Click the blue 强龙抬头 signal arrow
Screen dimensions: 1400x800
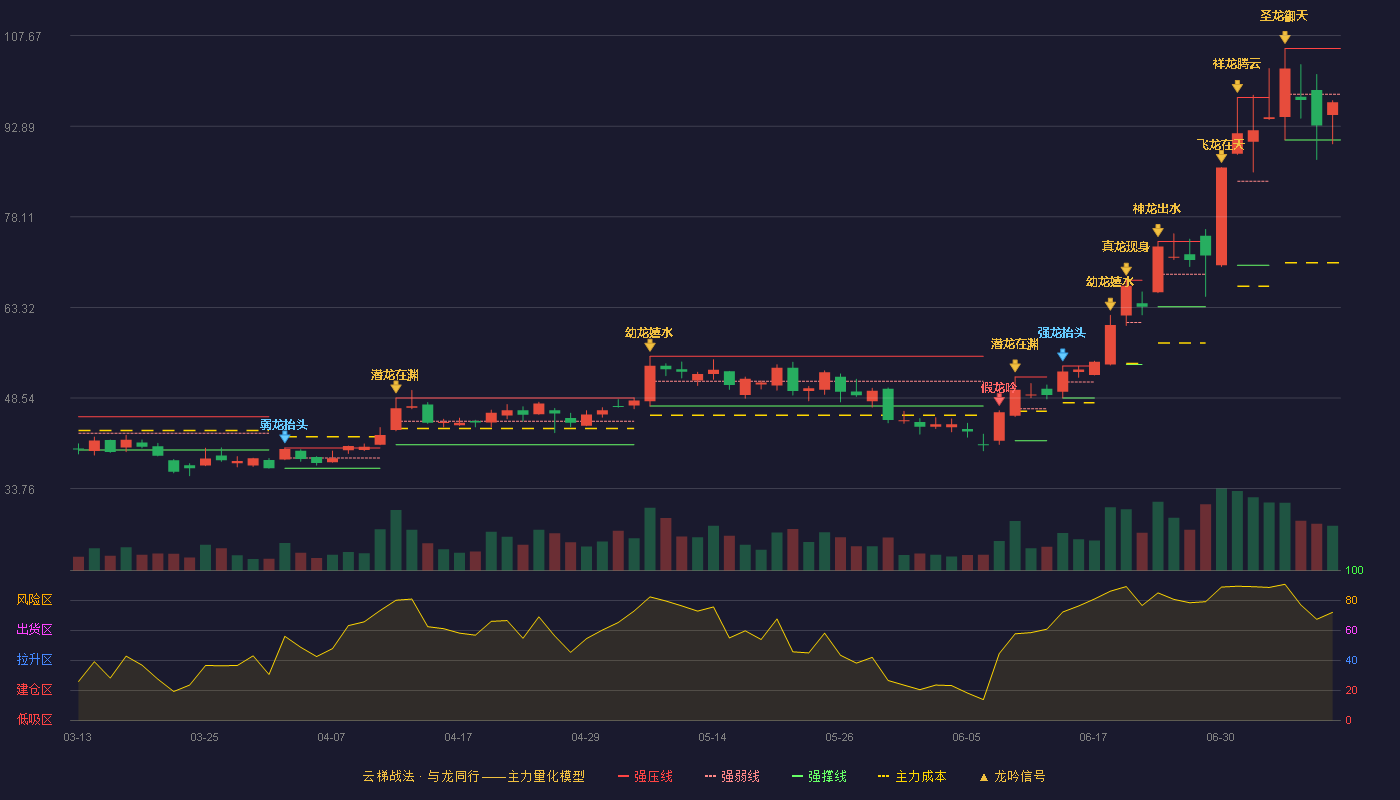[1062, 355]
